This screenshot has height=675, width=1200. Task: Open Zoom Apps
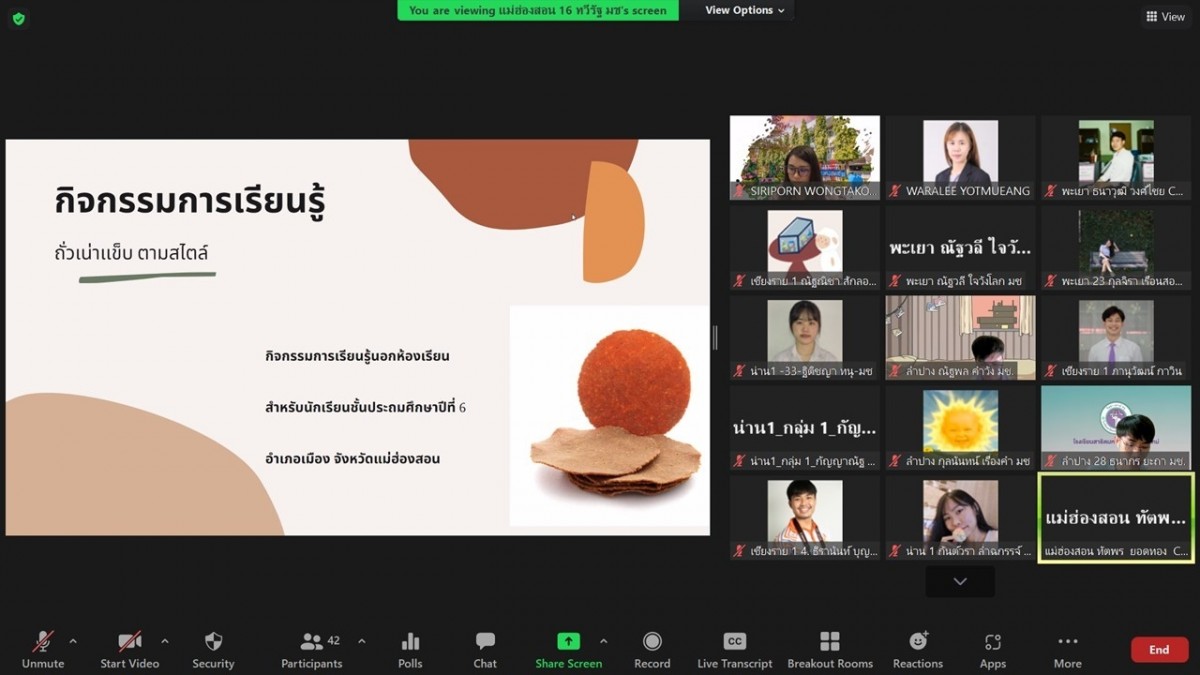coord(993,649)
